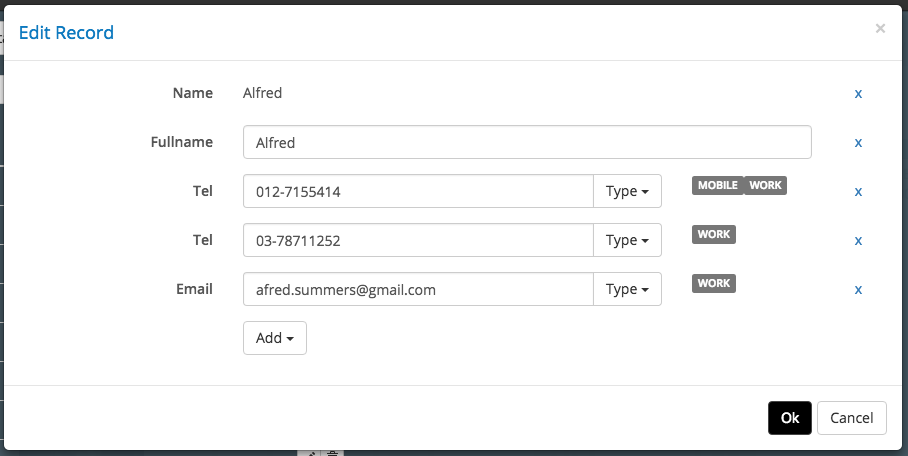Image resolution: width=908 pixels, height=456 pixels.
Task: Expand Type dropdown for 03-78711252
Action: 627,240
